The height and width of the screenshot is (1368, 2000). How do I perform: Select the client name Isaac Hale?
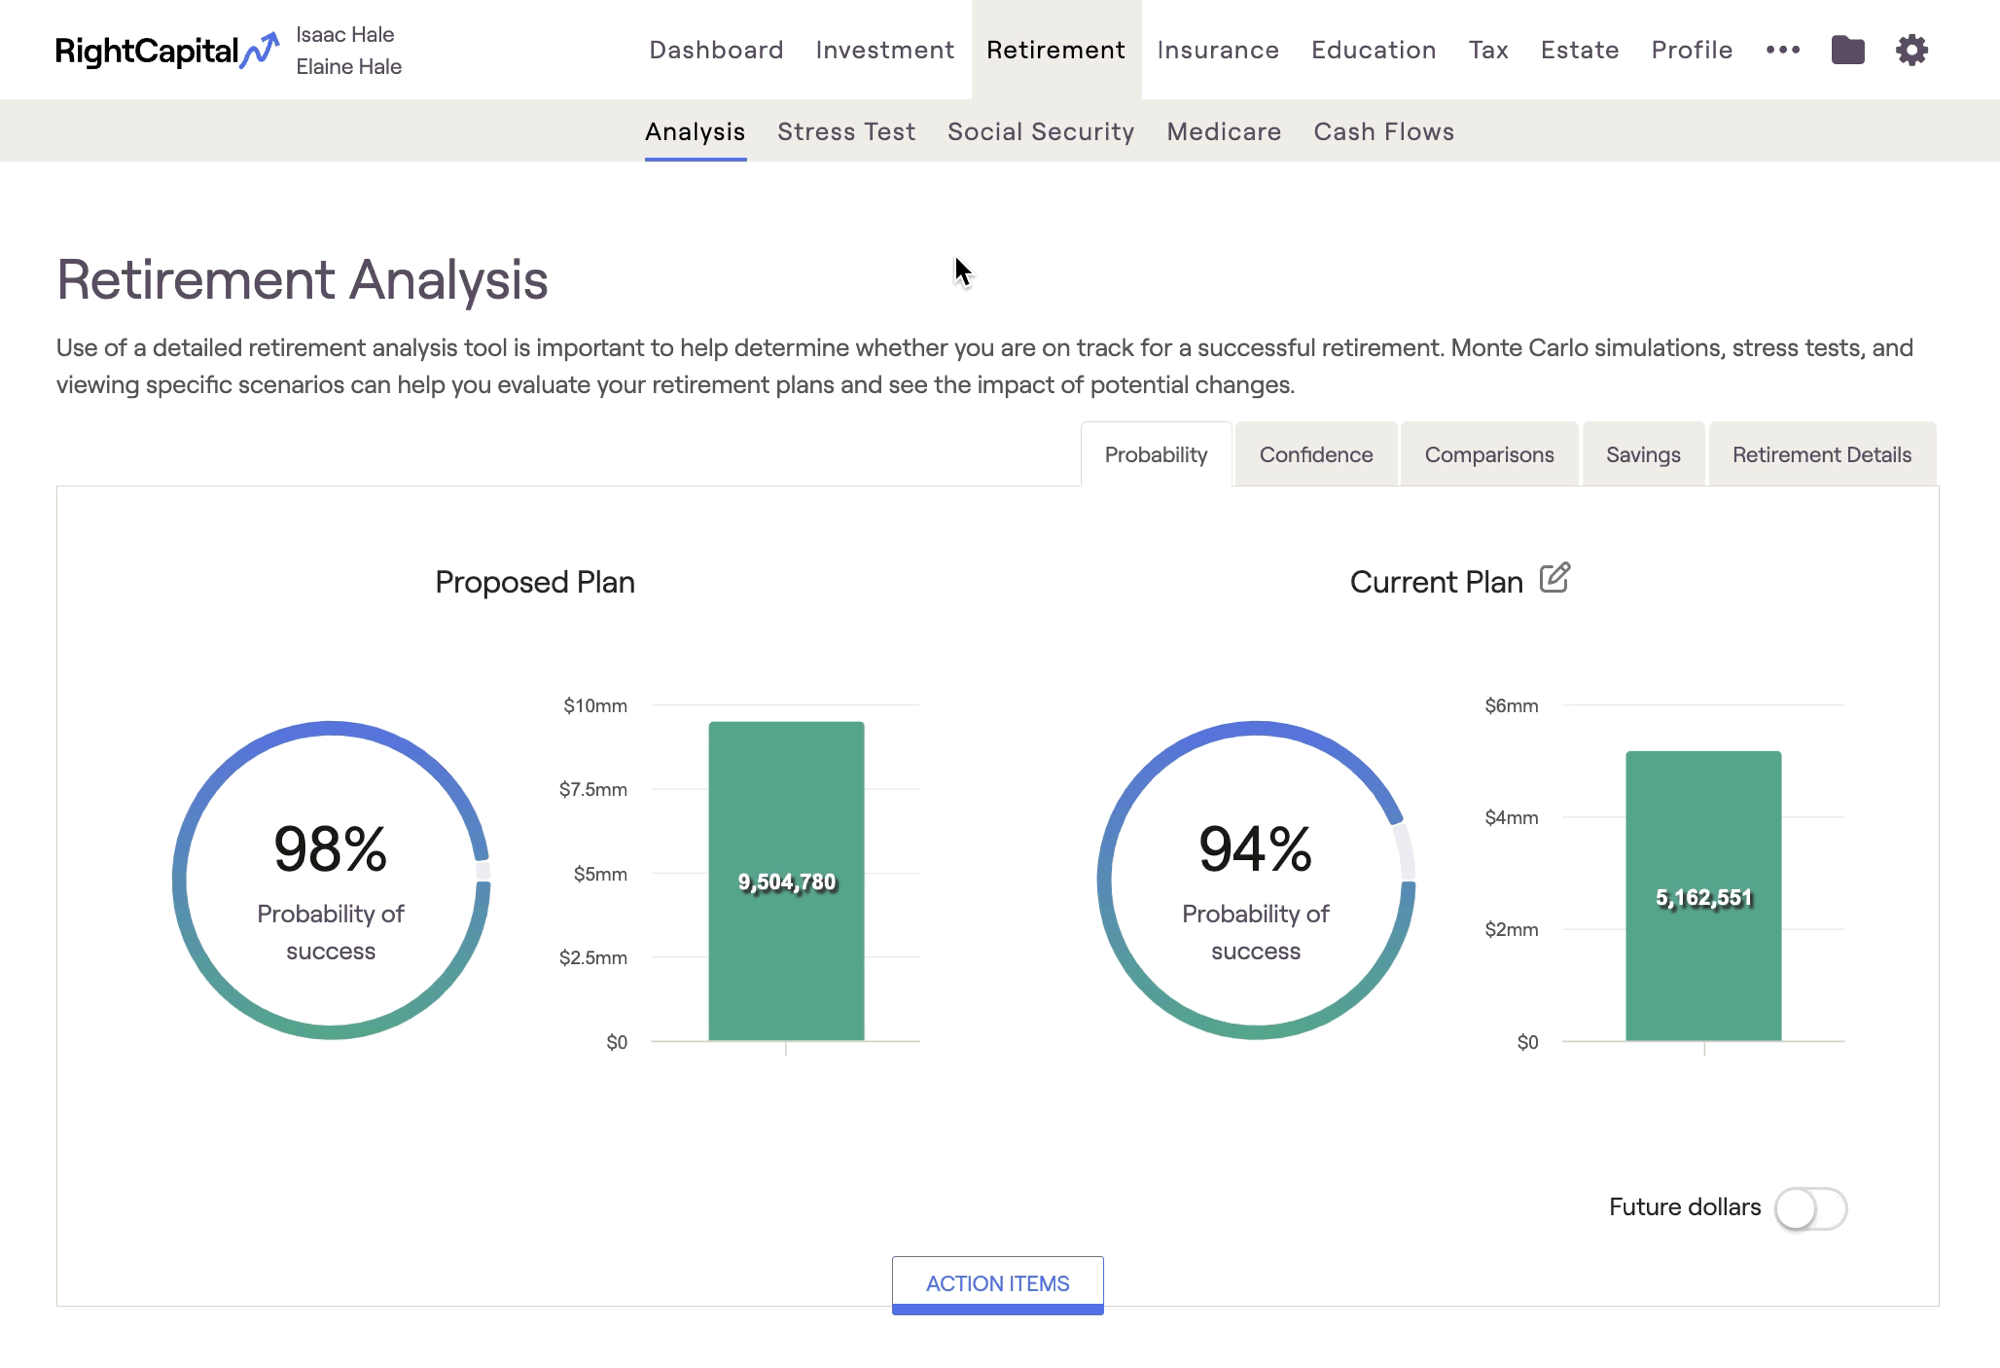point(345,33)
